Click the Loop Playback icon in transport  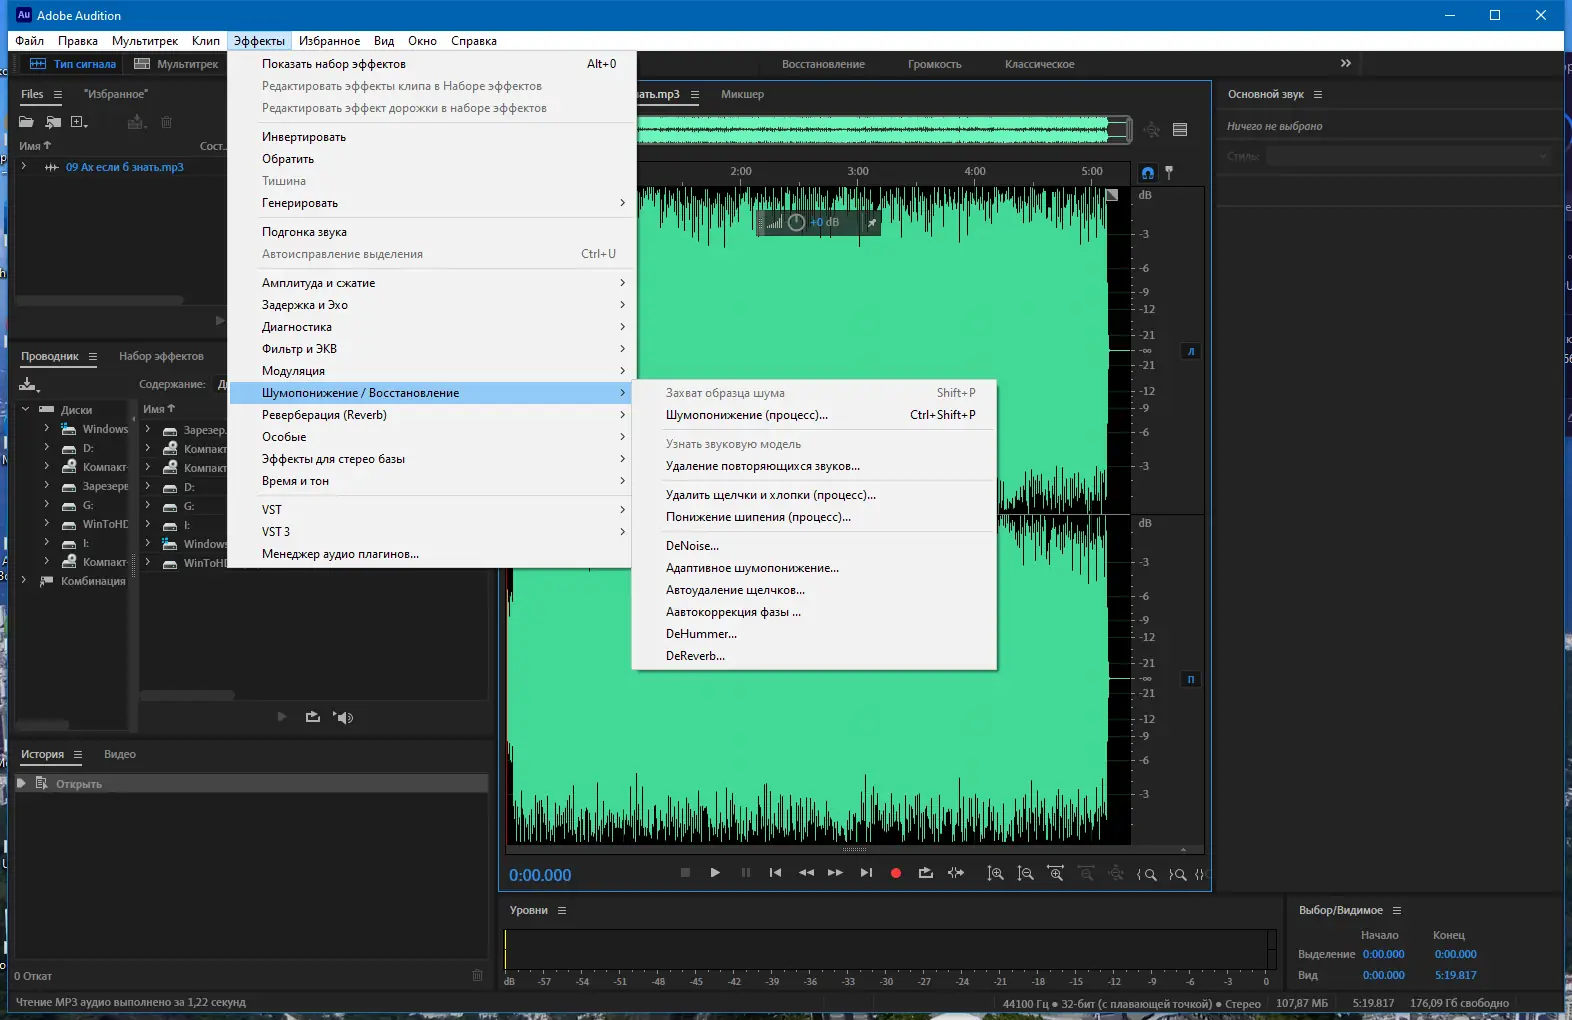tap(926, 873)
